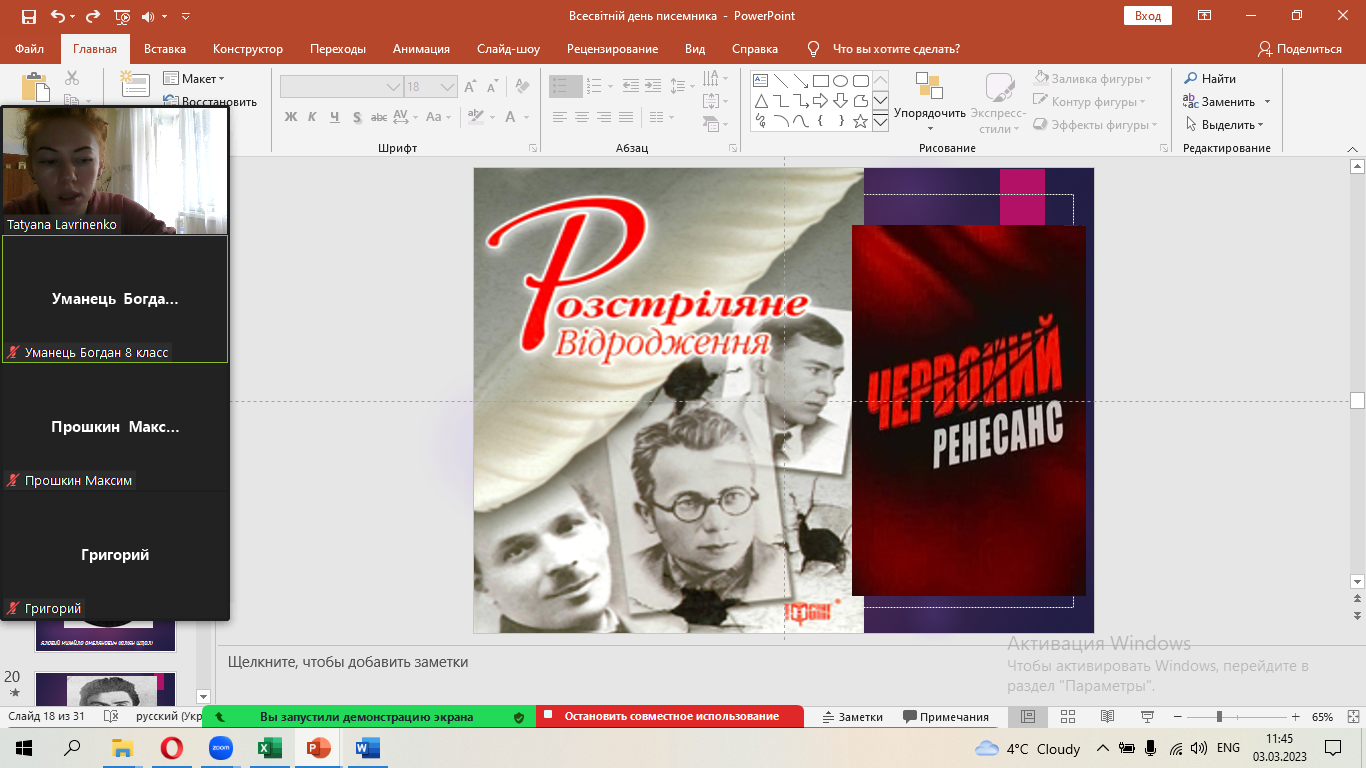Open Word from the taskbar
Screen dimensions: 1366x768
point(367,748)
